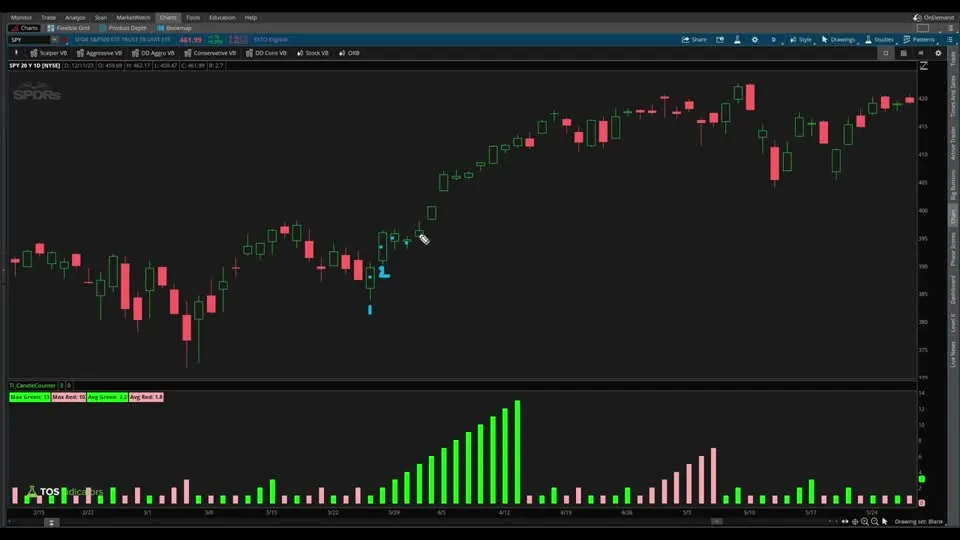Select the Stock VB preset
960x540 pixels.
(x=313, y=53)
